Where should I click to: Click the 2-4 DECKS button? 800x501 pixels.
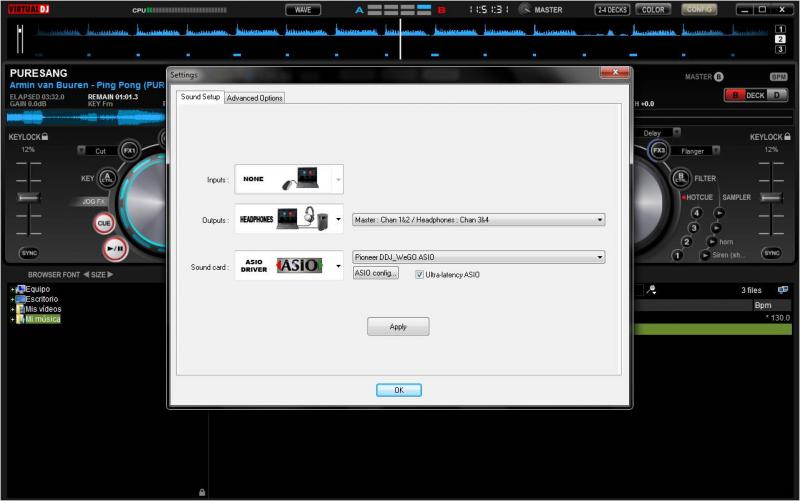[x=612, y=10]
